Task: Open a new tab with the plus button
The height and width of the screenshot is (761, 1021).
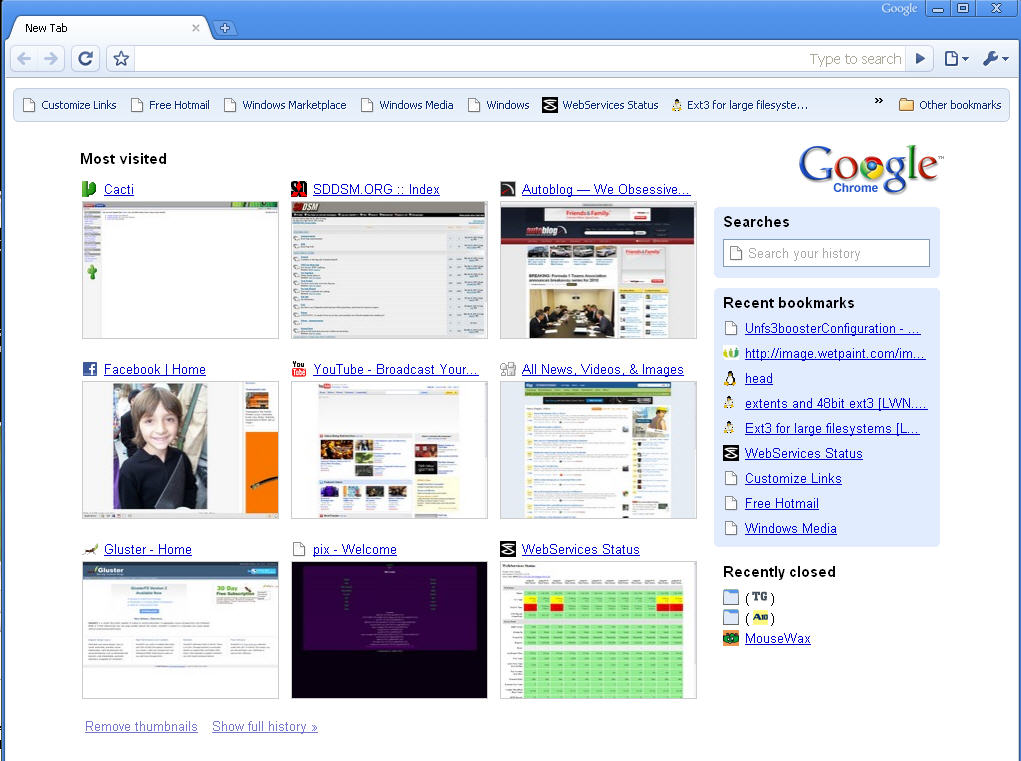Action: pyautogui.click(x=225, y=28)
